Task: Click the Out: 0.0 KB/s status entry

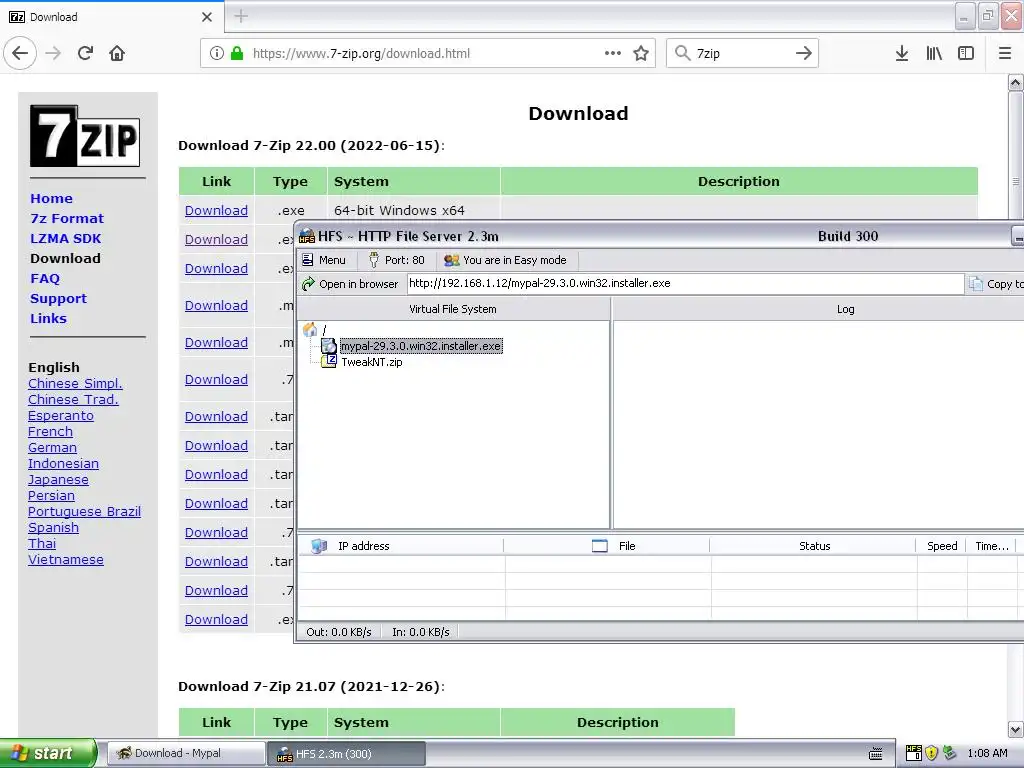Action: pyautogui.click(x=338, y=632)
